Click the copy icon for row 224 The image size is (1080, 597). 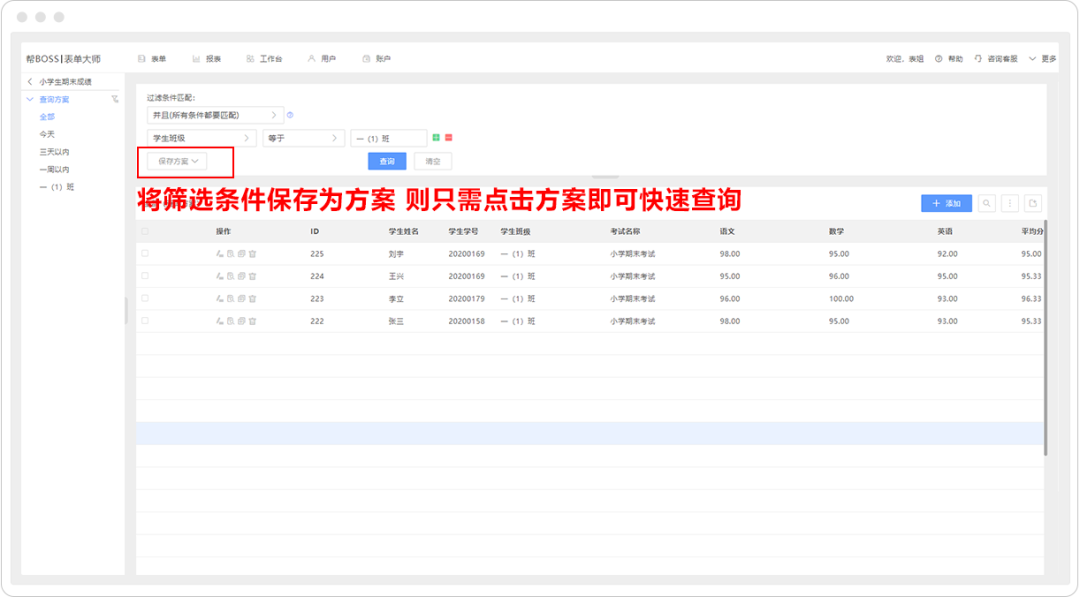pyautogui.click(x=241, y=276)
